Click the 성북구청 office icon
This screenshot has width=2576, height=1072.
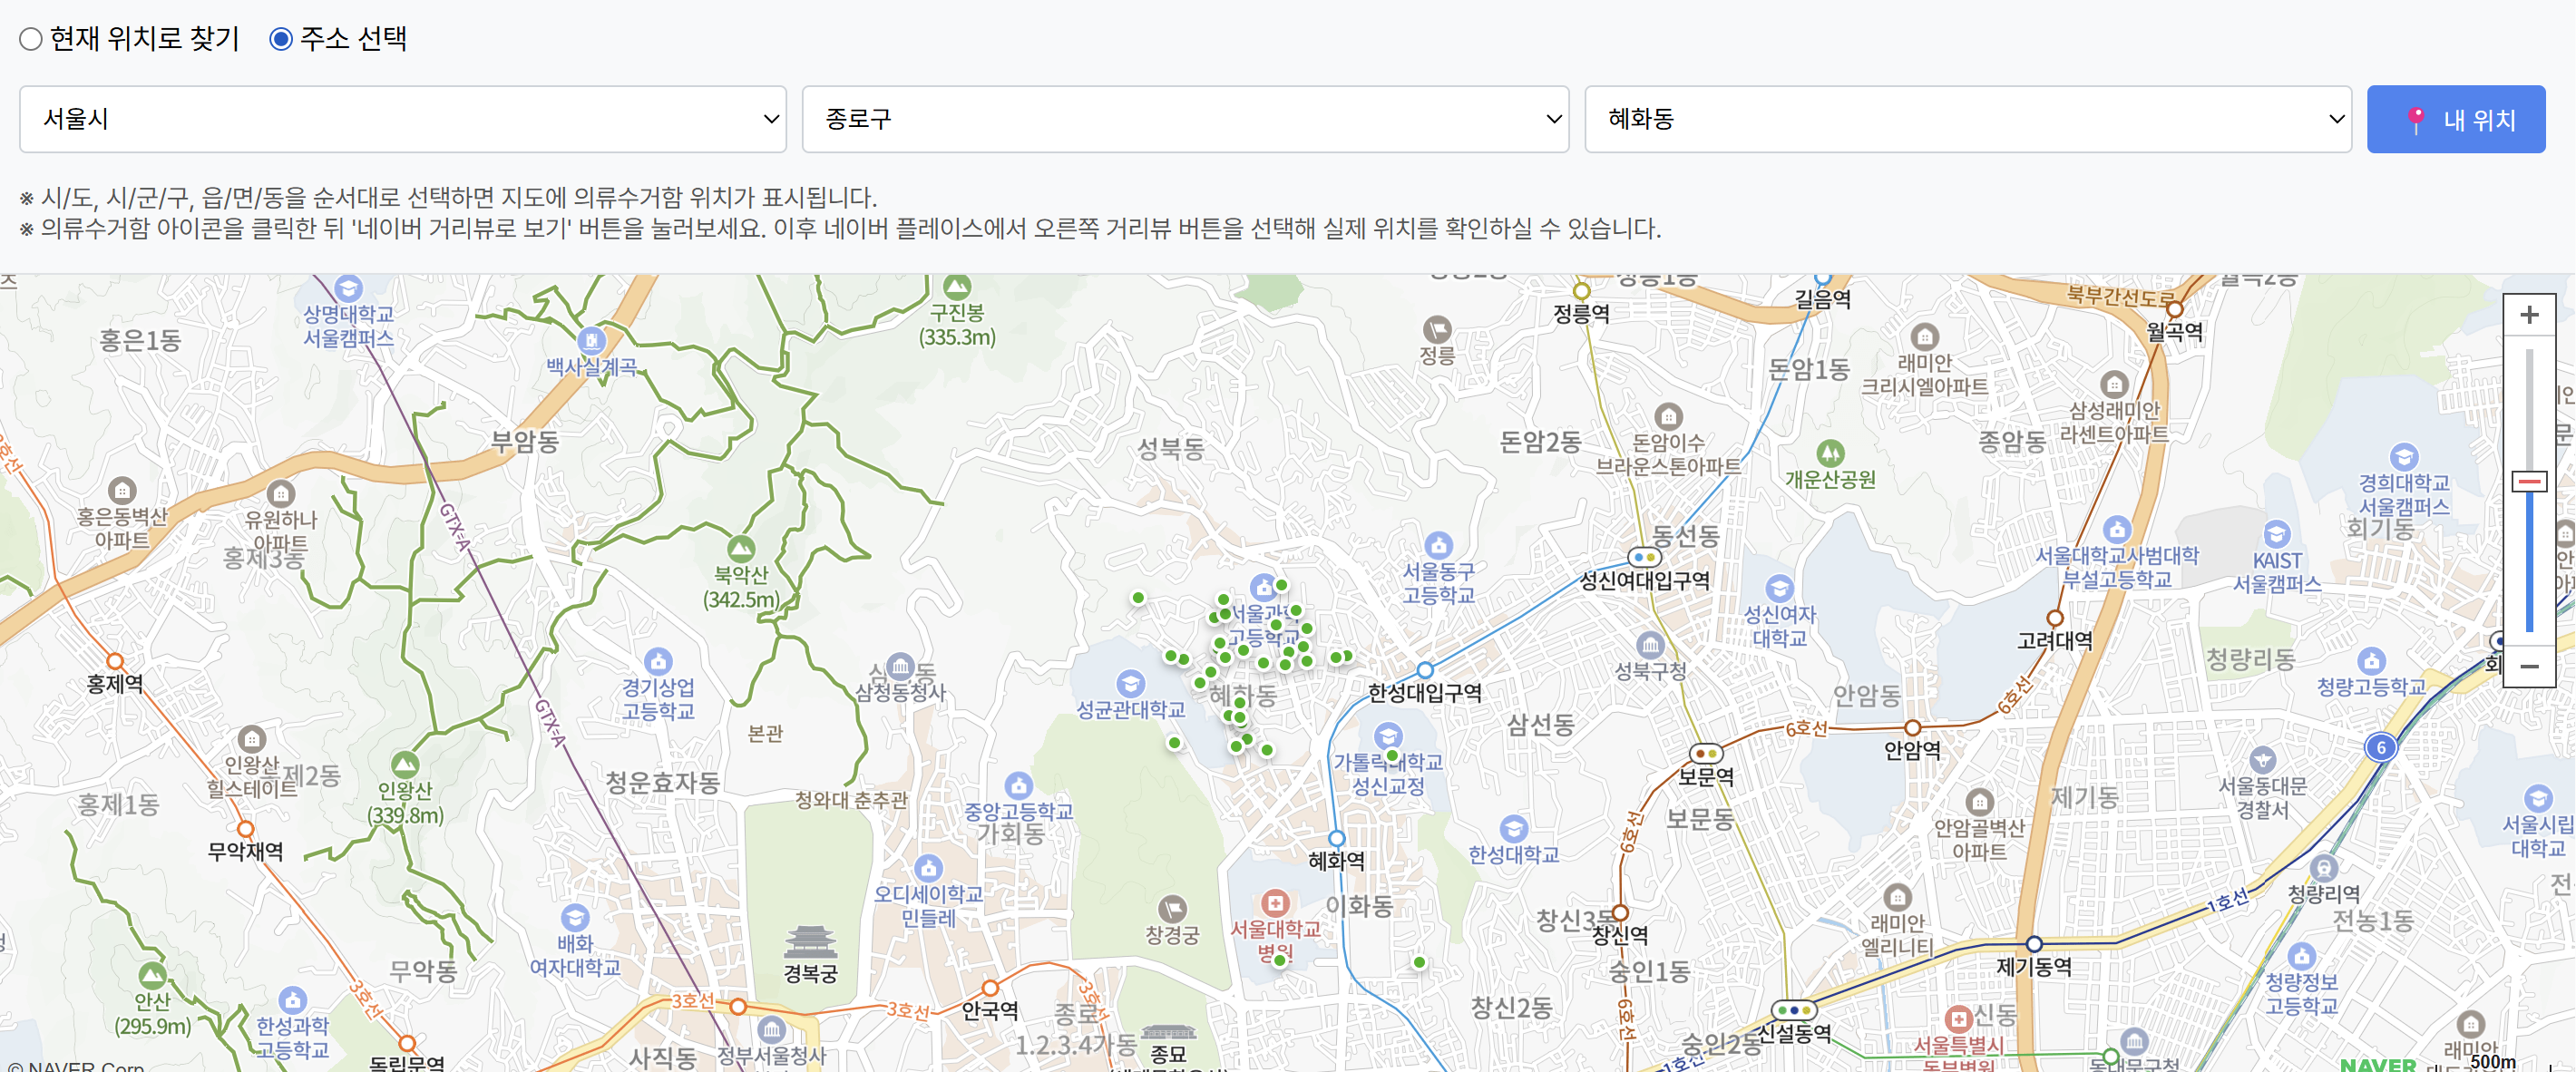tap(1650, 645)
